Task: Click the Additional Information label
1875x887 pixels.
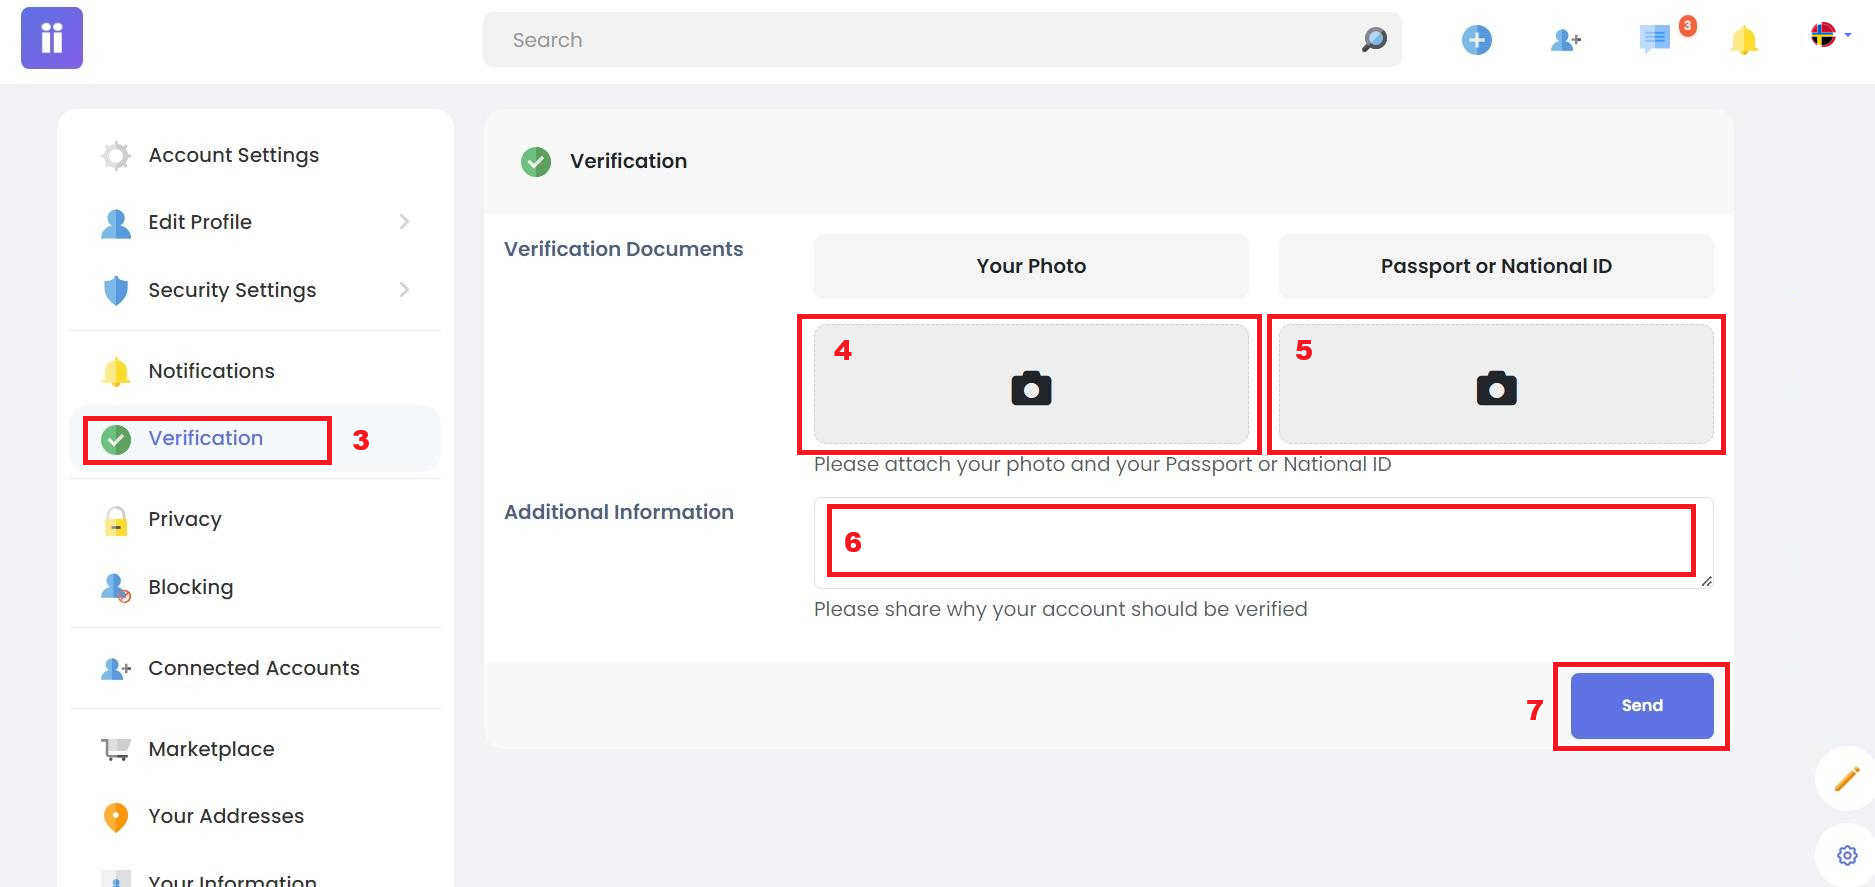Action: [x=619, y=512]
